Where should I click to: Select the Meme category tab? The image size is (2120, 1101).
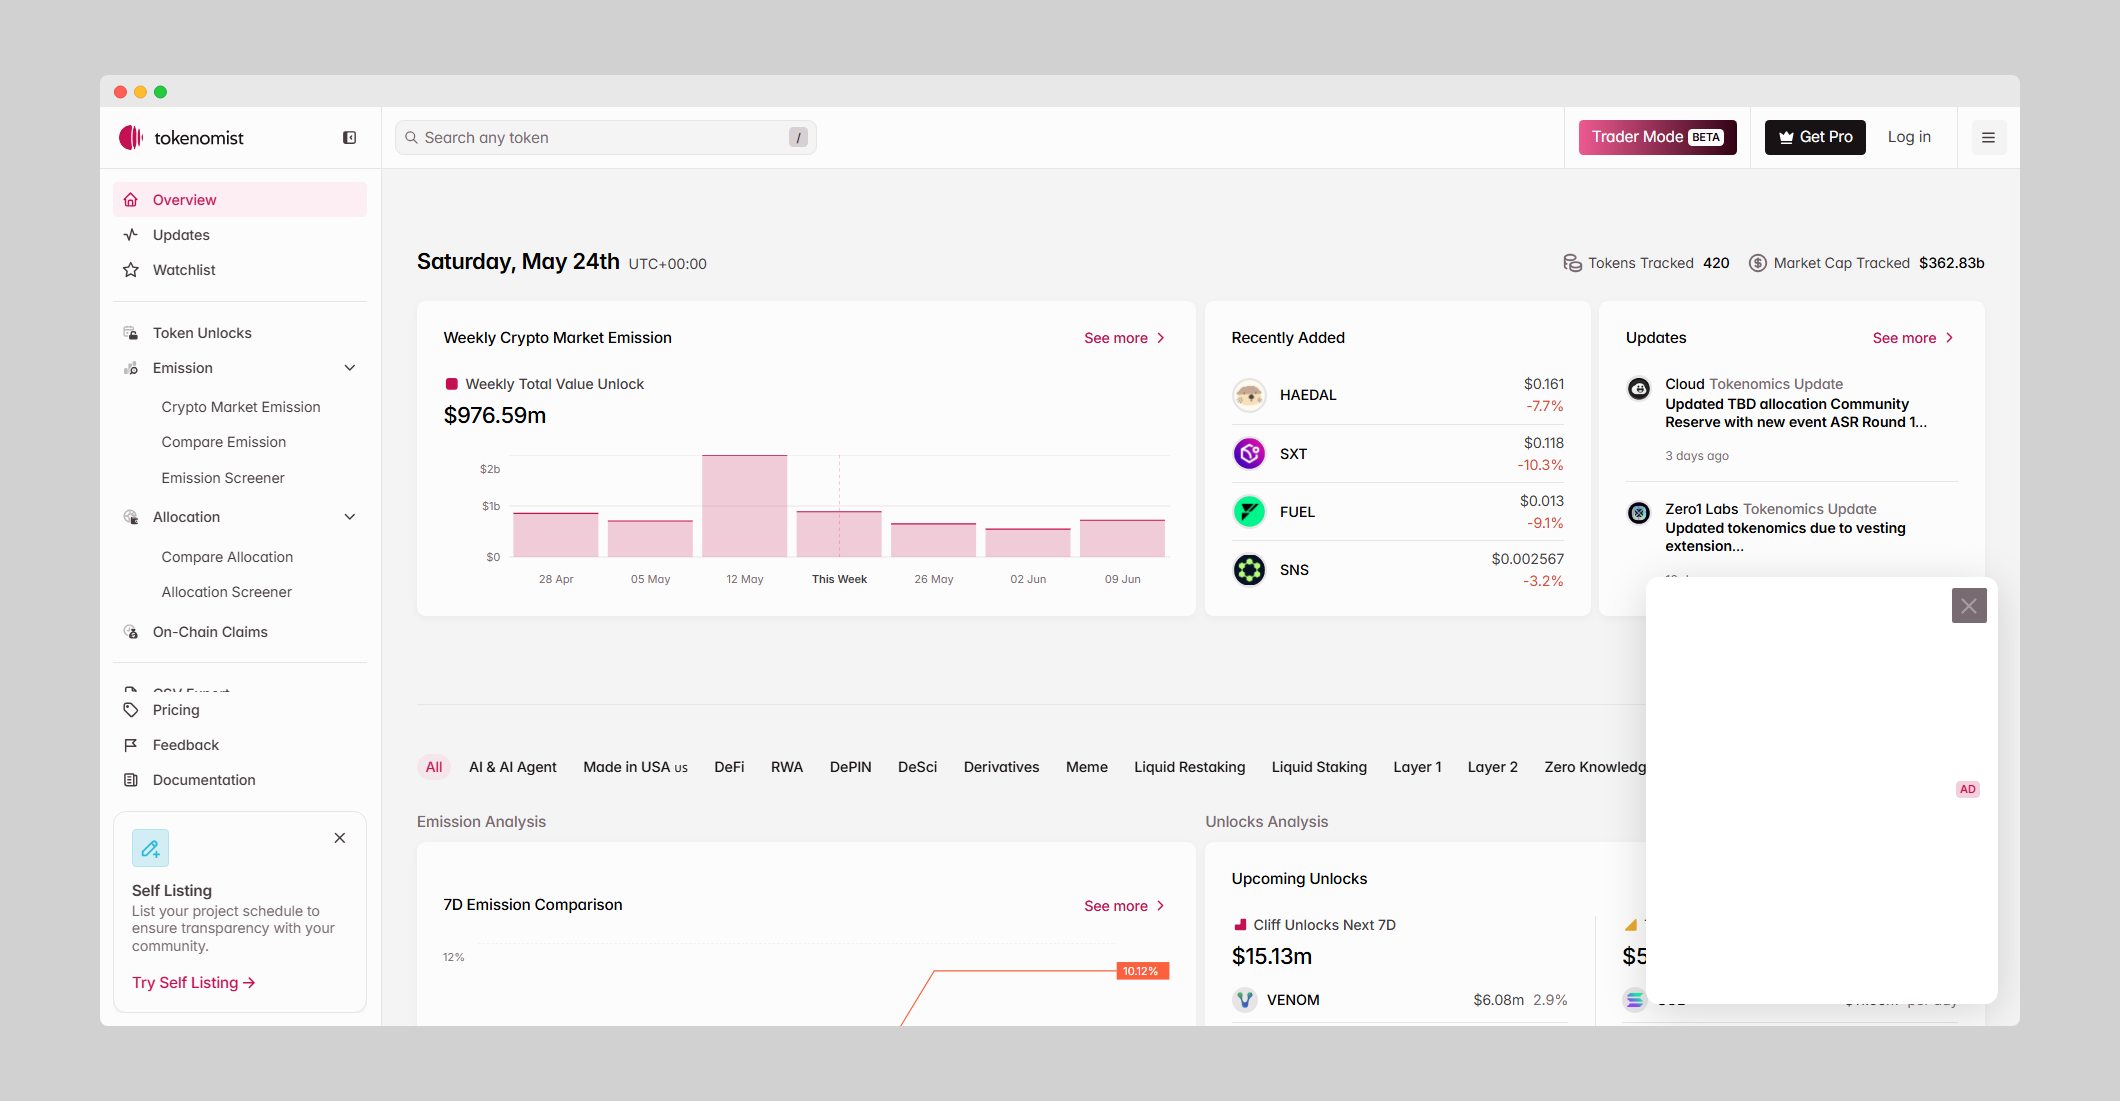click(x=1086, y=767)
